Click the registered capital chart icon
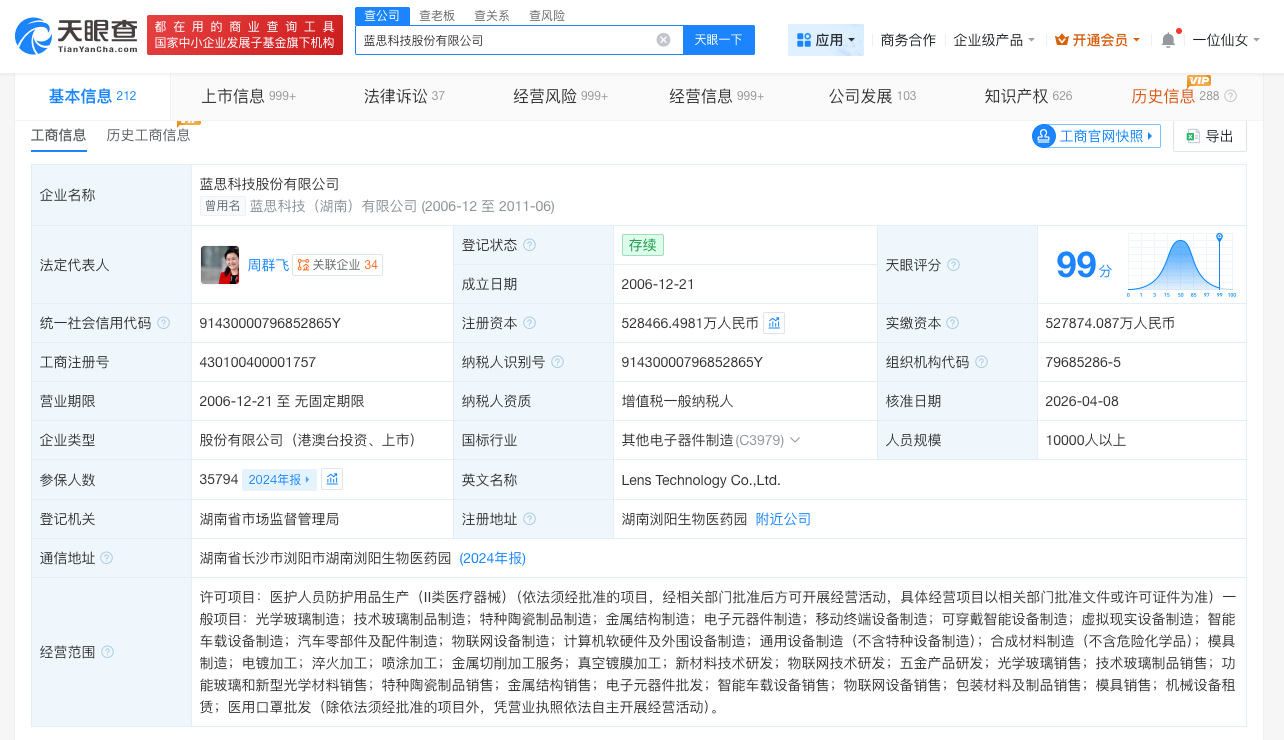 pos(774,323)
